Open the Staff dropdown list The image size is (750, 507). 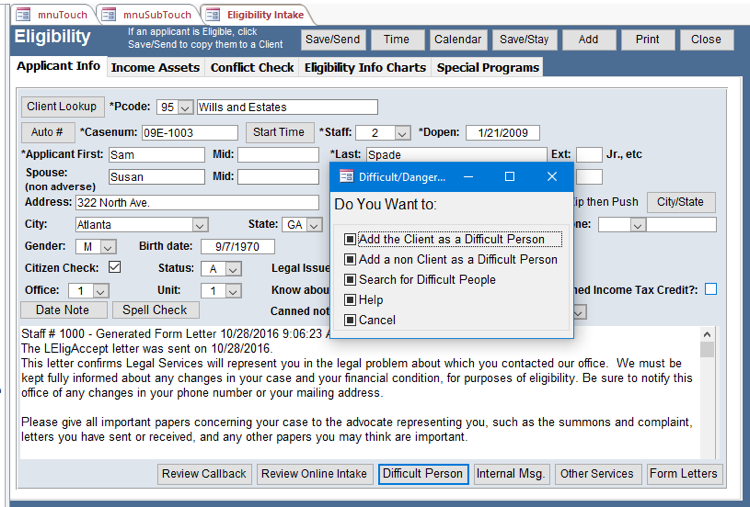tap(402, 133)
